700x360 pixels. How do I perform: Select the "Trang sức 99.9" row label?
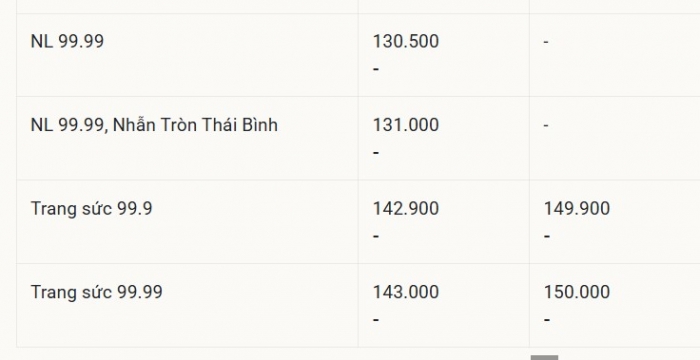click(x=92, y=209)
